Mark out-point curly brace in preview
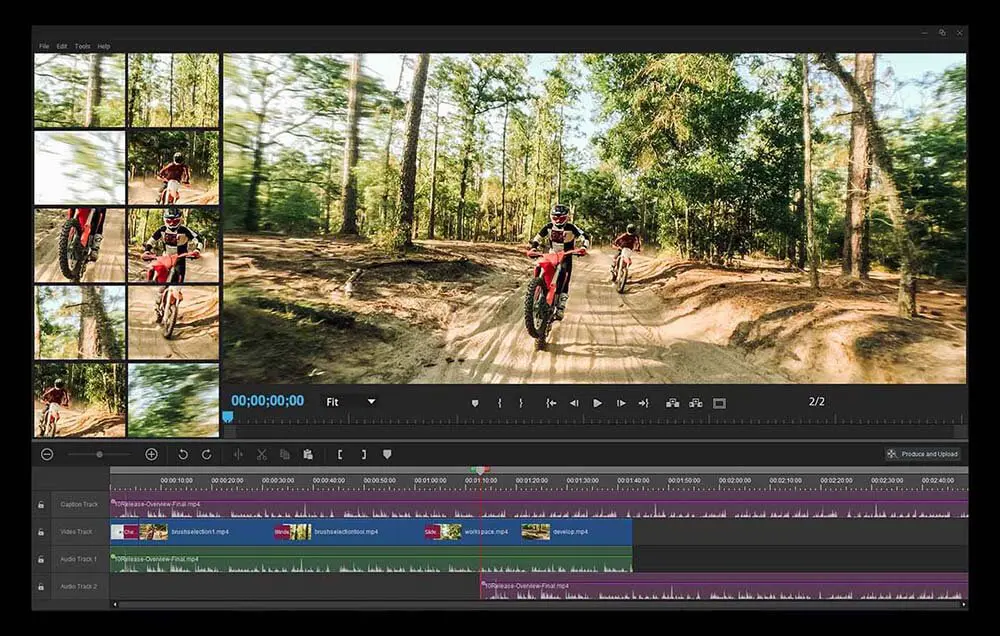The image size is (1000, 636). (x=521, y=403)
